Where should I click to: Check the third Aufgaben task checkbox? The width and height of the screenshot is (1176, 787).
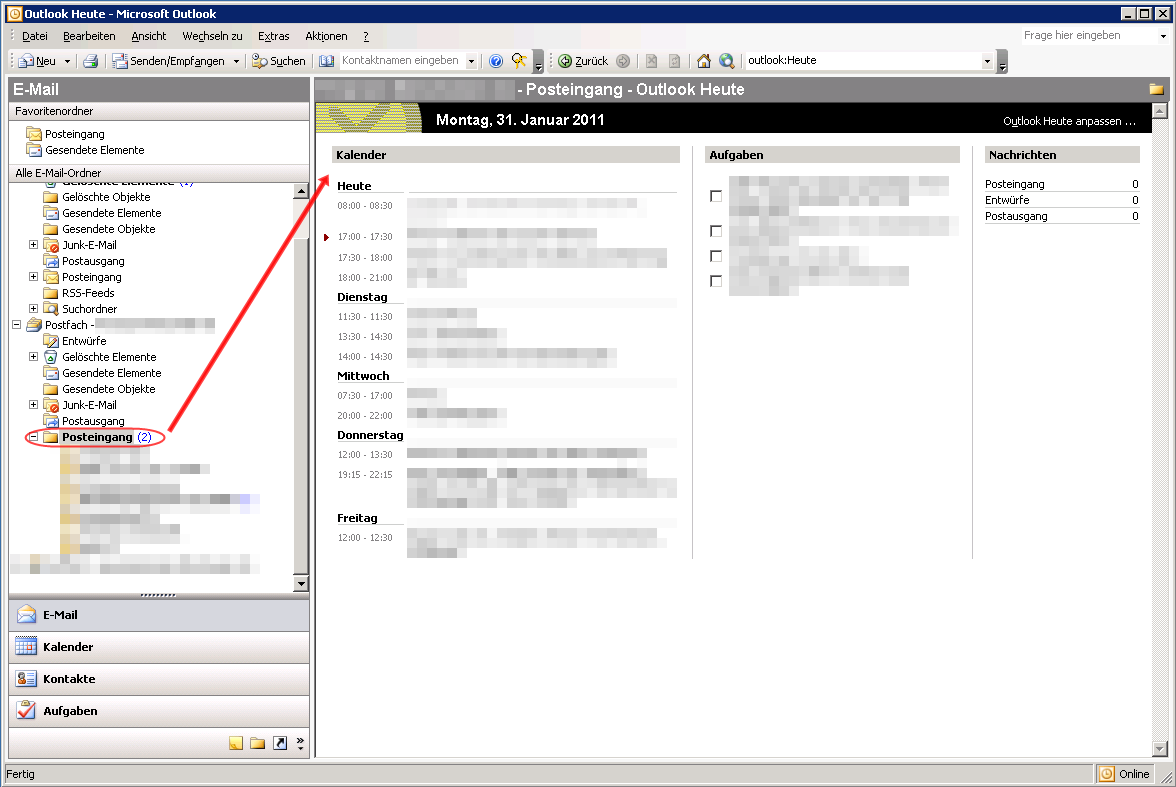coord(716,257)
